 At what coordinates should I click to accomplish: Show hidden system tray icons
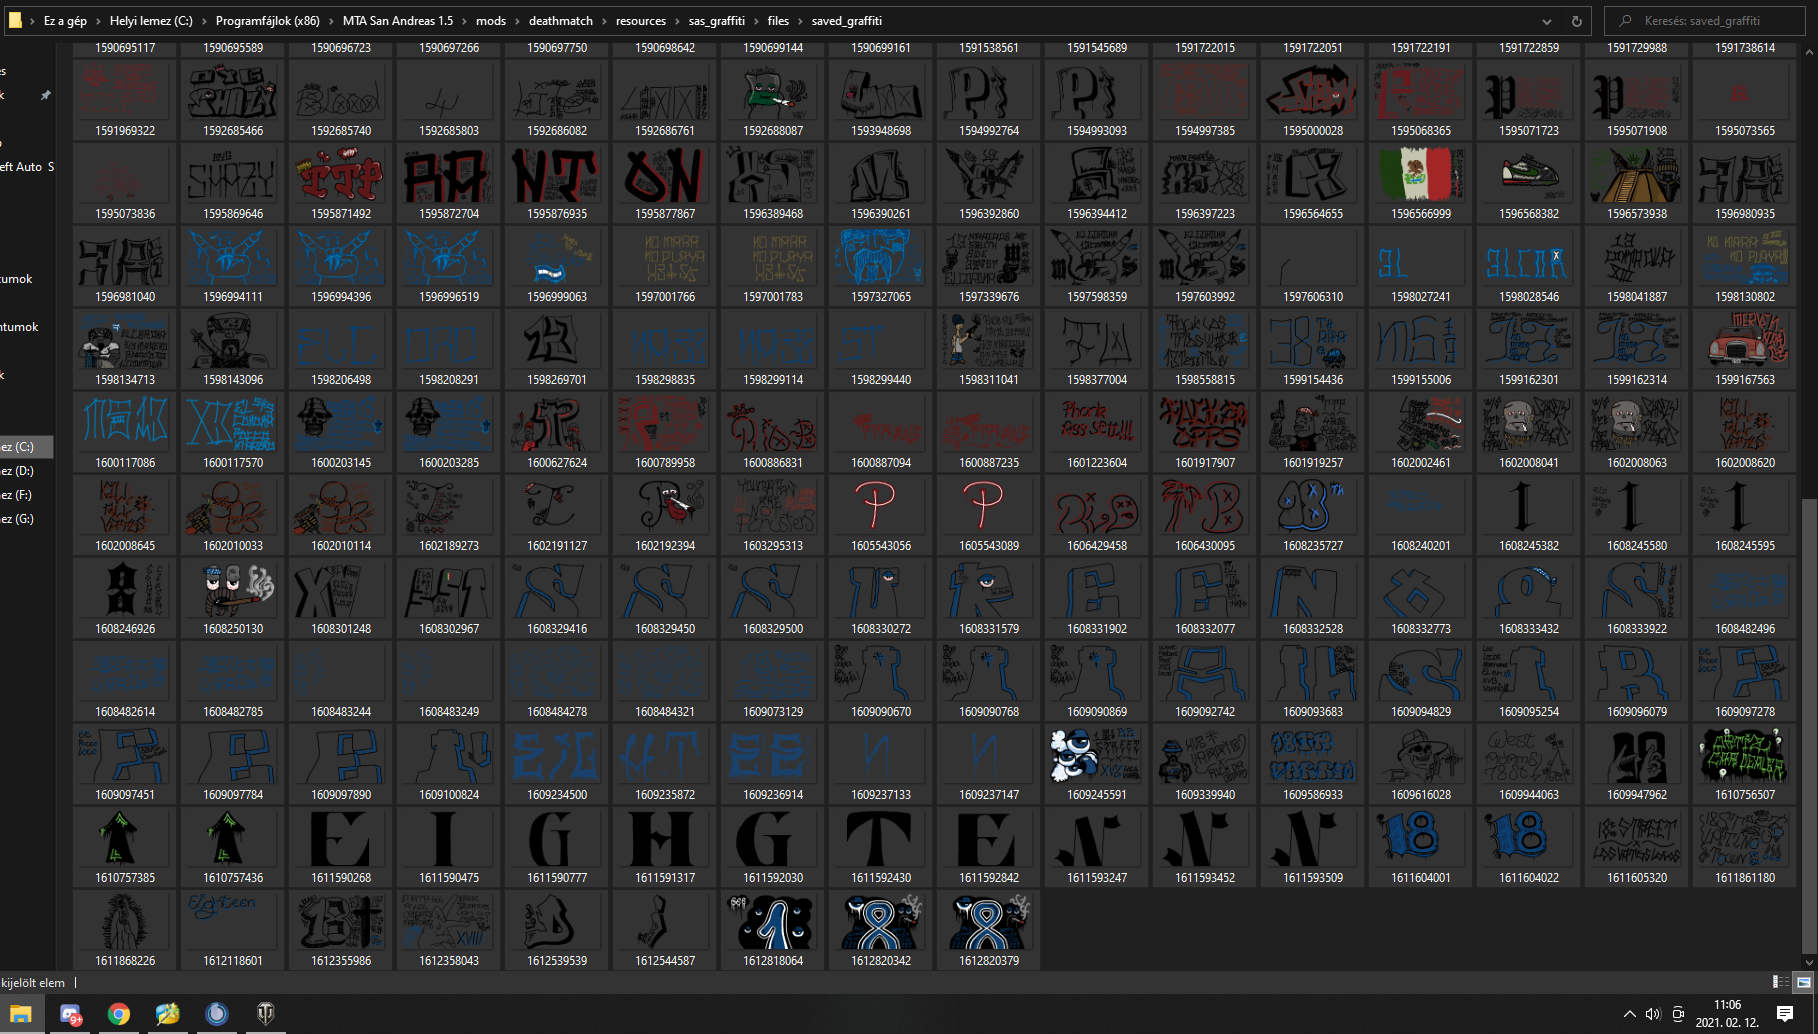coord(1629,1014)
